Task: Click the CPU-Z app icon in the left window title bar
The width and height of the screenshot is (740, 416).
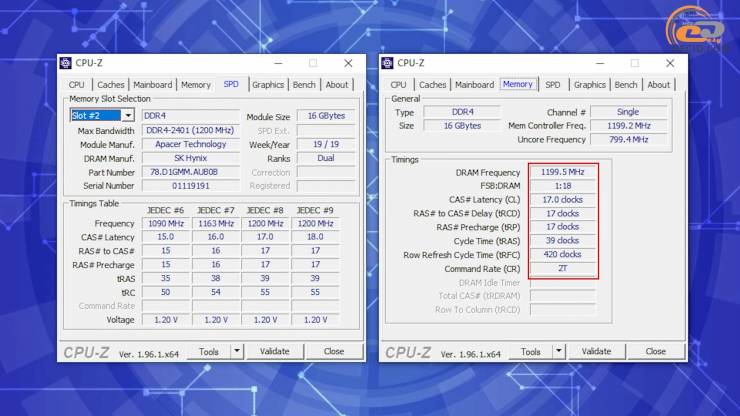Action: tap(66, 63)
